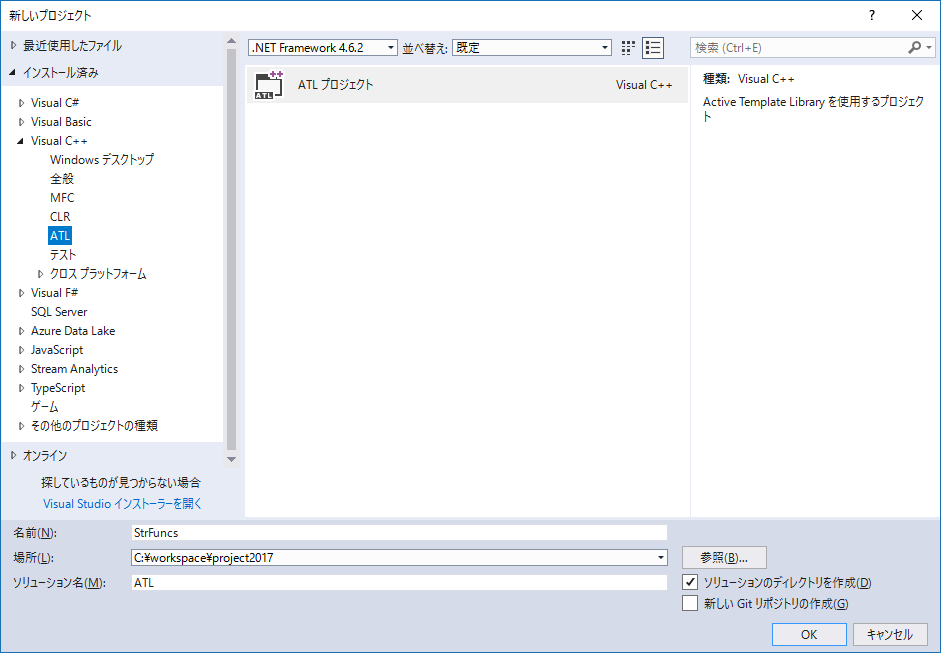Viewport: 941px width, 653px height.
Task: Expand the オンライン section
Action: [x=14, y=455]
